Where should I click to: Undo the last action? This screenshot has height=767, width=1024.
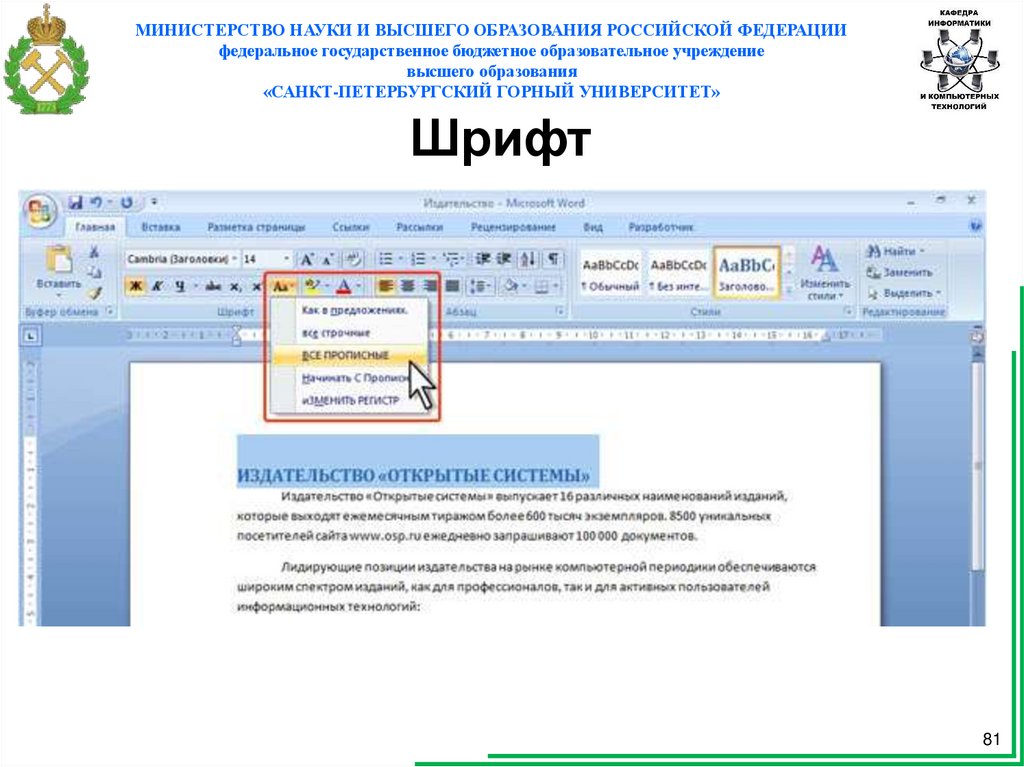coord(96,203)
